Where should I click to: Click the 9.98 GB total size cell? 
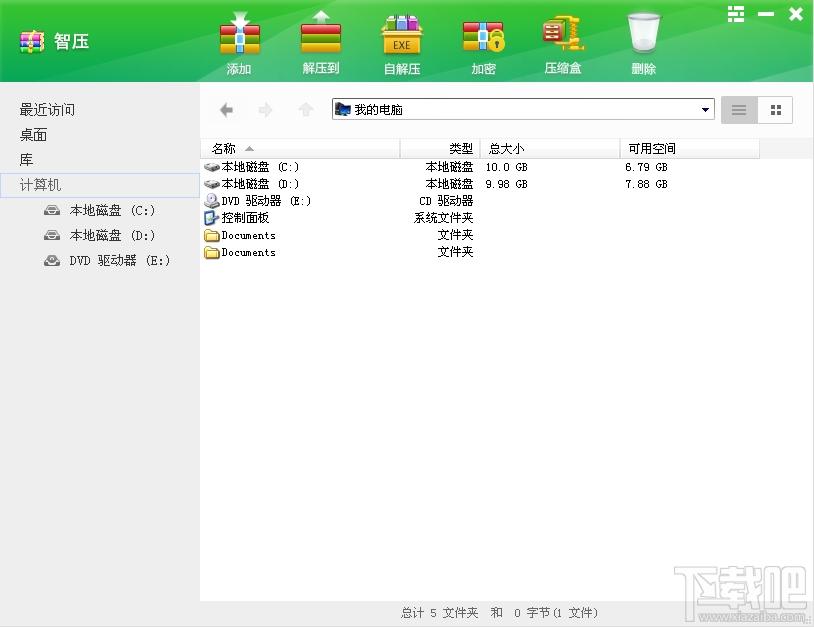(507, 184)
